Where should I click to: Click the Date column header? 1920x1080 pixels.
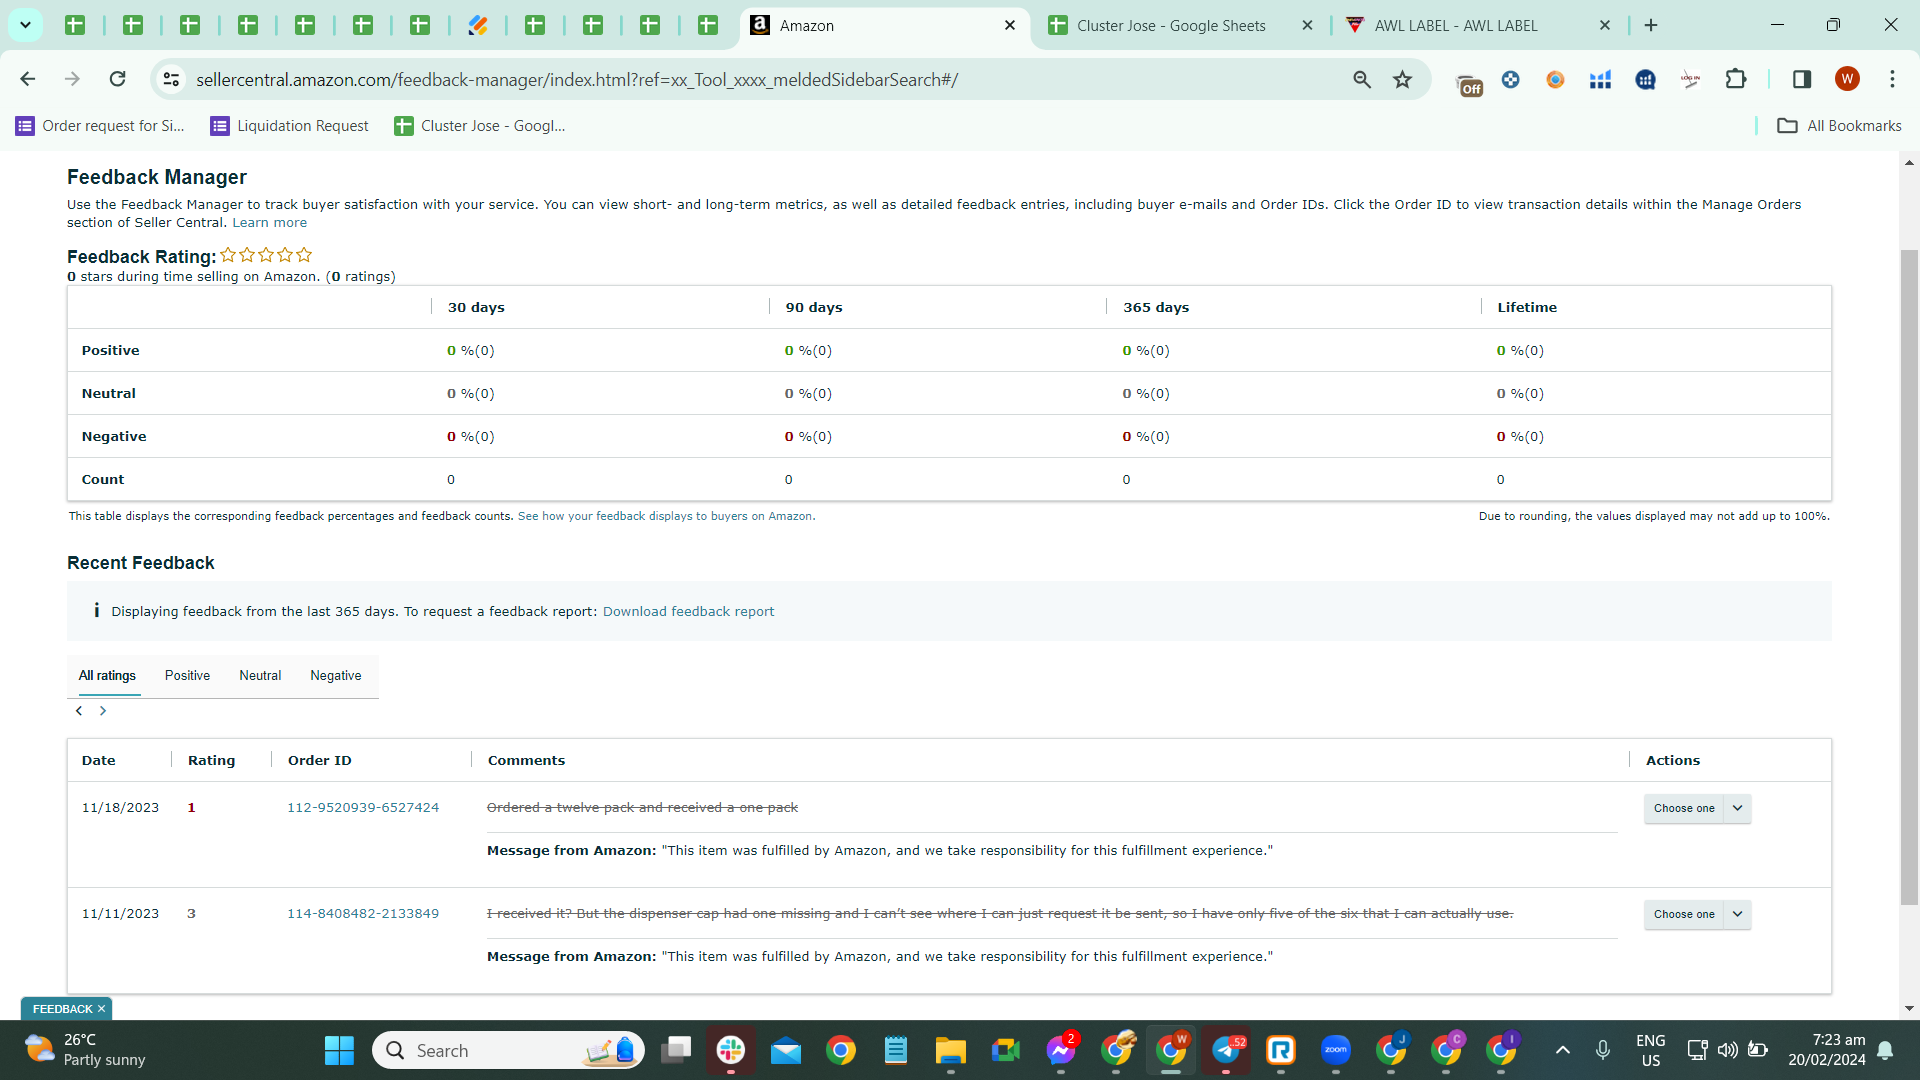point(98,760)
